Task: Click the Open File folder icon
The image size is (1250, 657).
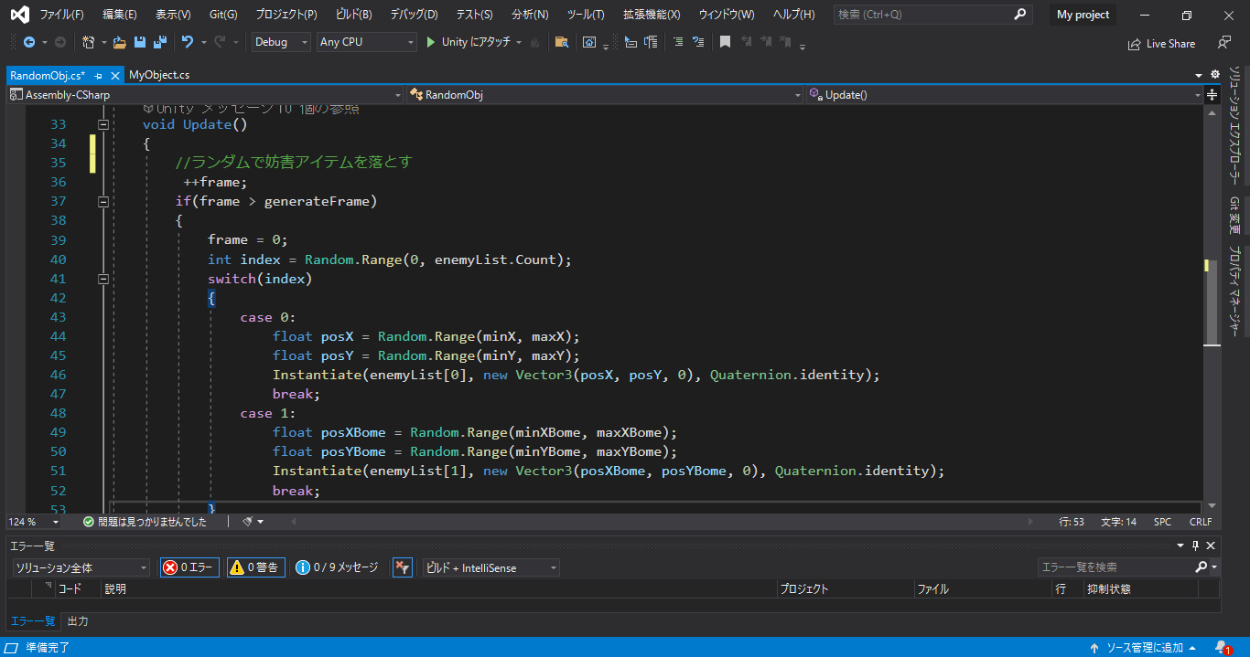Action: tap(119, 42)
